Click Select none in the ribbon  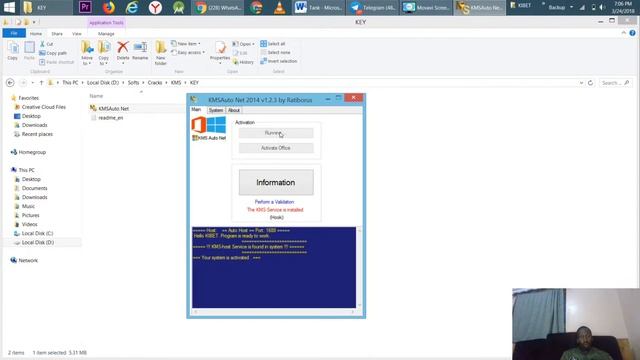tap(276, 53)
